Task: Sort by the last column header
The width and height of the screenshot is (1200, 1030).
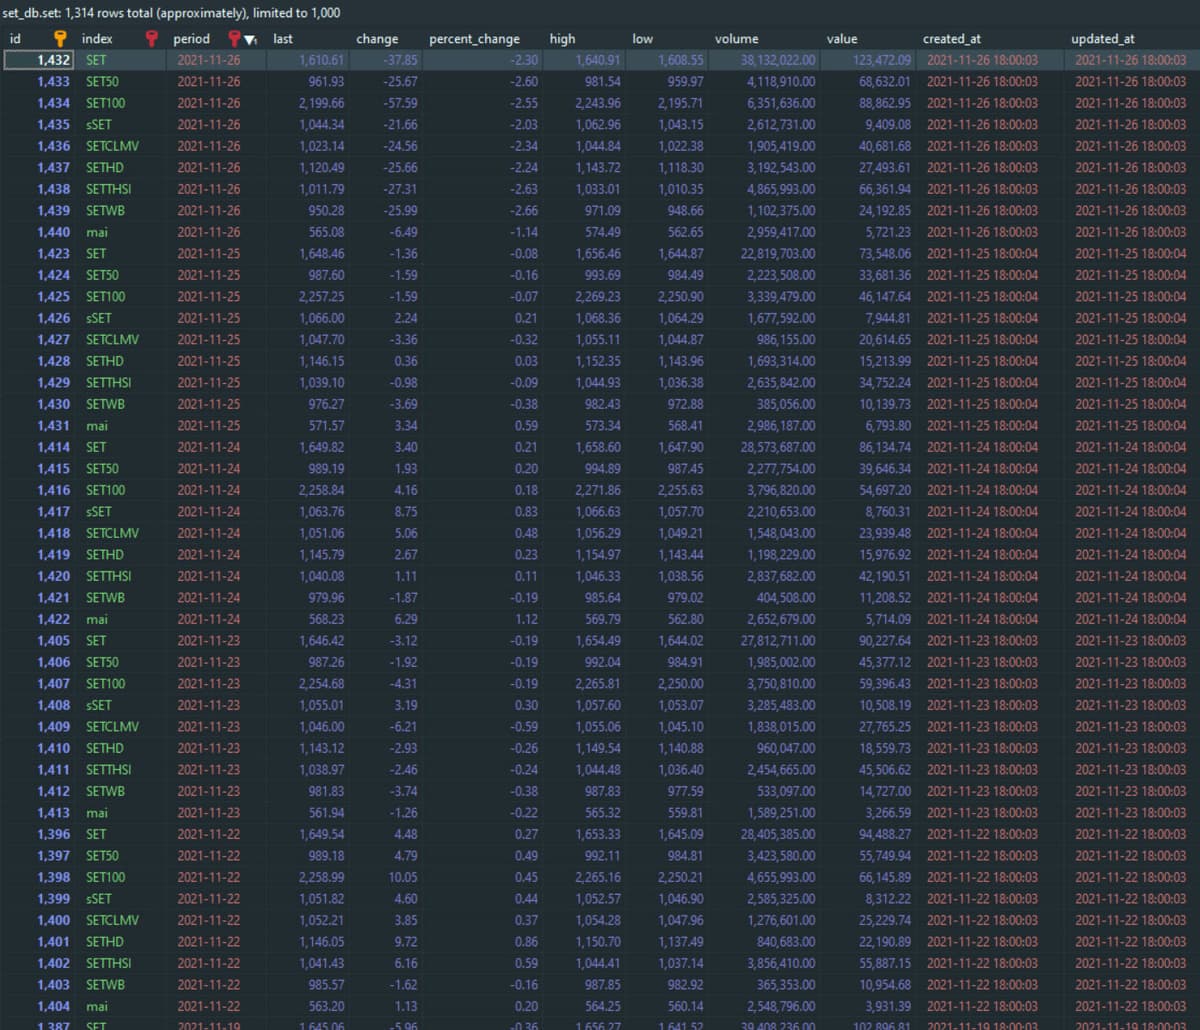Action: point(283,39)
